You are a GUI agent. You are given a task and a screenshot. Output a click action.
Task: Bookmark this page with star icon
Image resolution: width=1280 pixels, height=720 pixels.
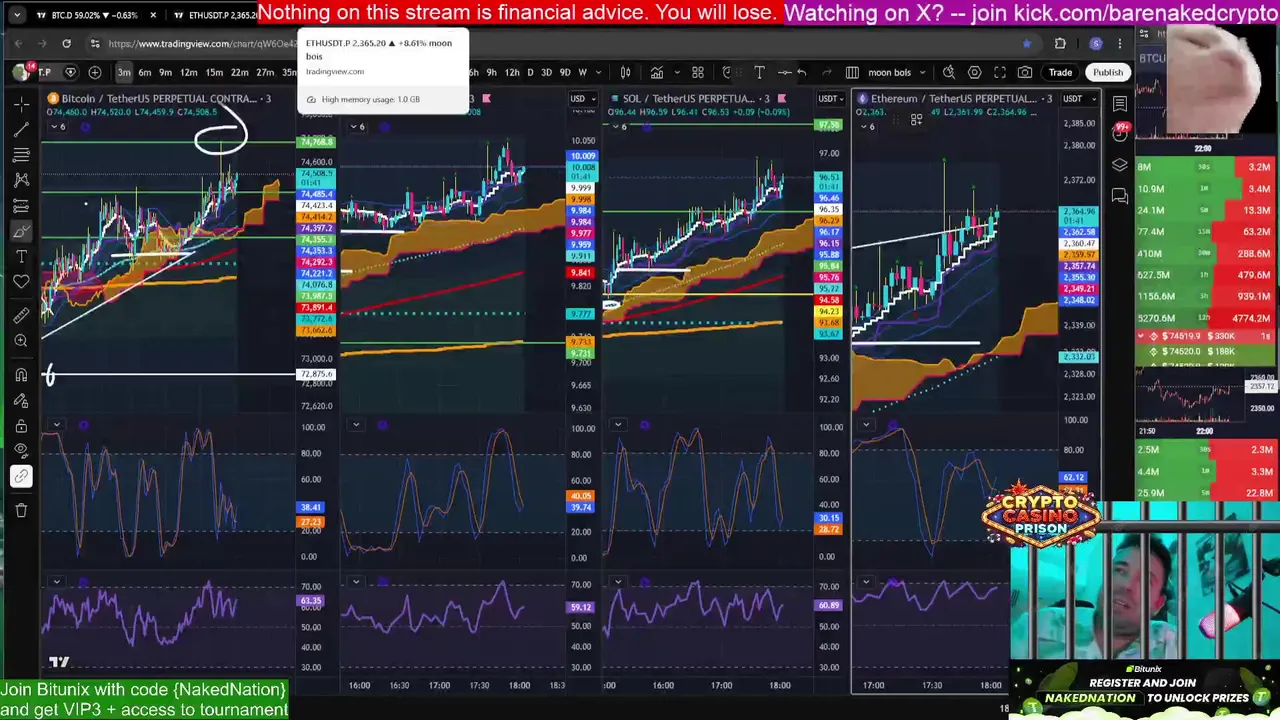click(1027, 44)
